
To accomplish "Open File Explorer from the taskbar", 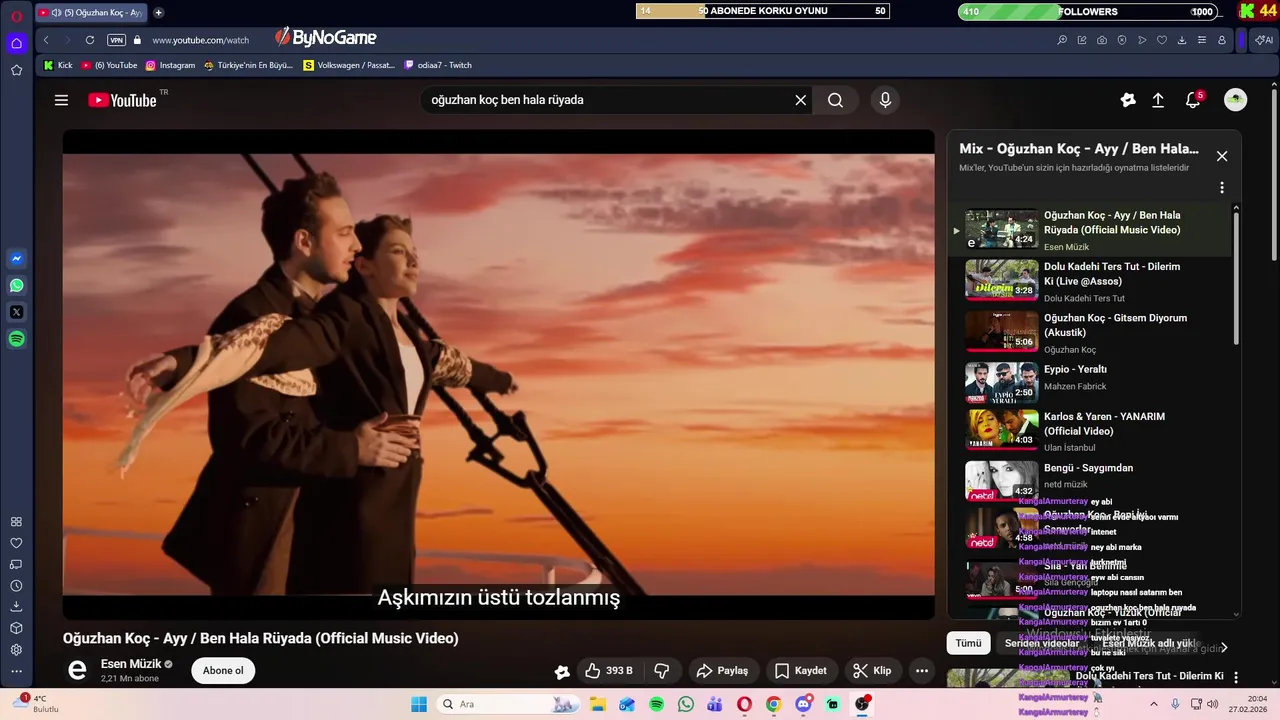I will (597, 704).
